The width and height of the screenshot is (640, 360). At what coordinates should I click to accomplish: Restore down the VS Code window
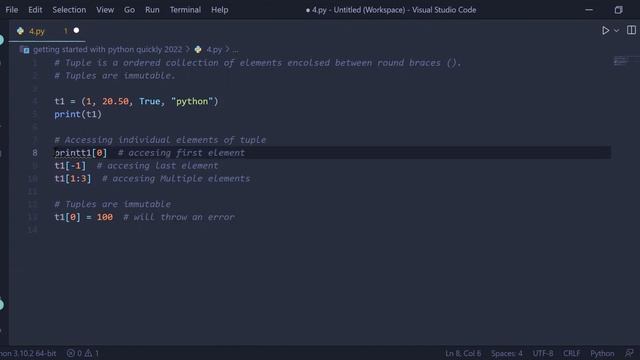(618, 10)
